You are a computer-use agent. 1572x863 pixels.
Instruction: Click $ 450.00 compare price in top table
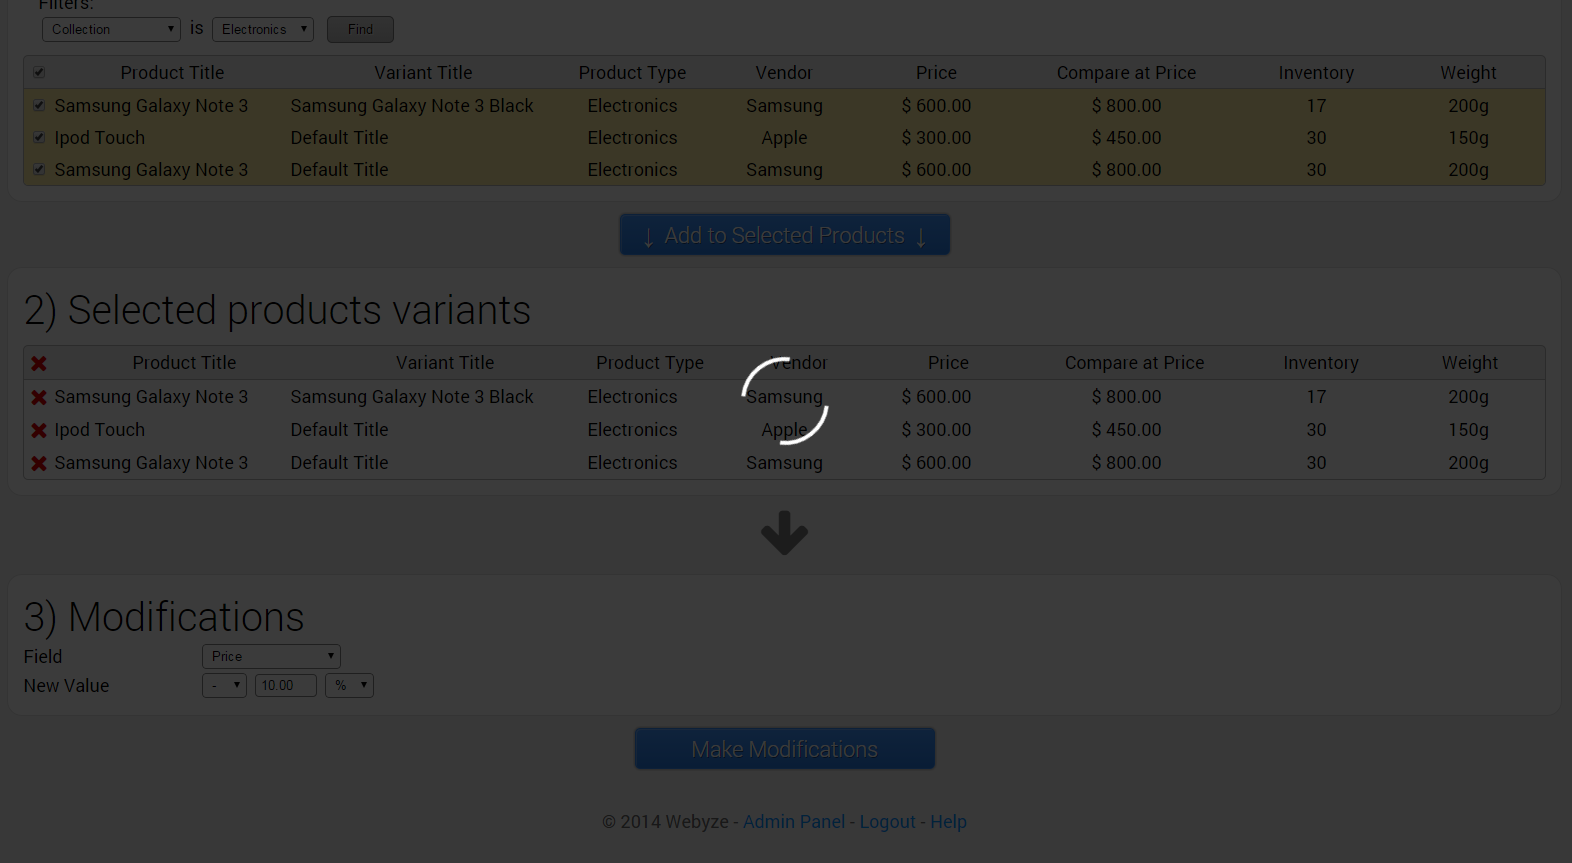tap(1126, 138)
